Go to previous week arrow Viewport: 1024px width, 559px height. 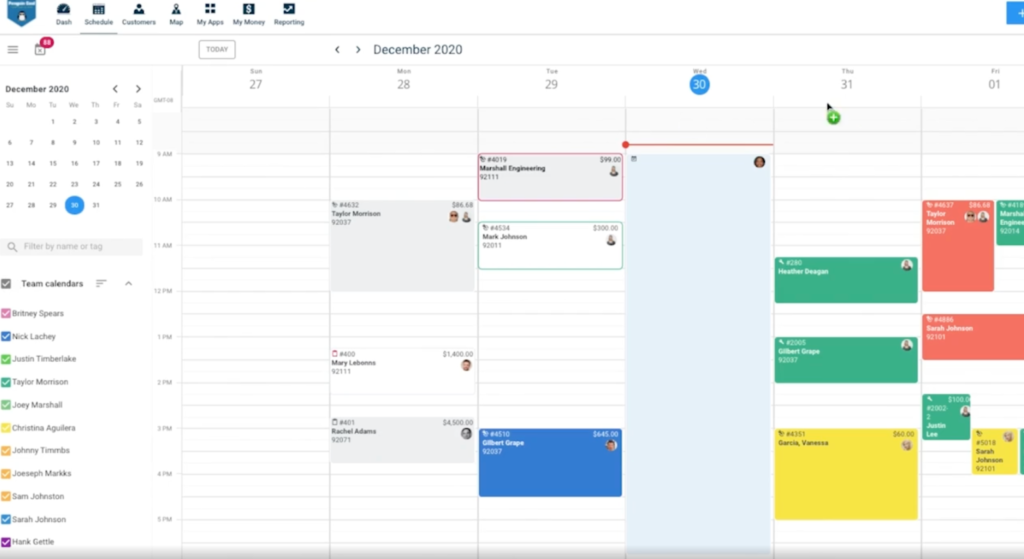coord(337,50)
